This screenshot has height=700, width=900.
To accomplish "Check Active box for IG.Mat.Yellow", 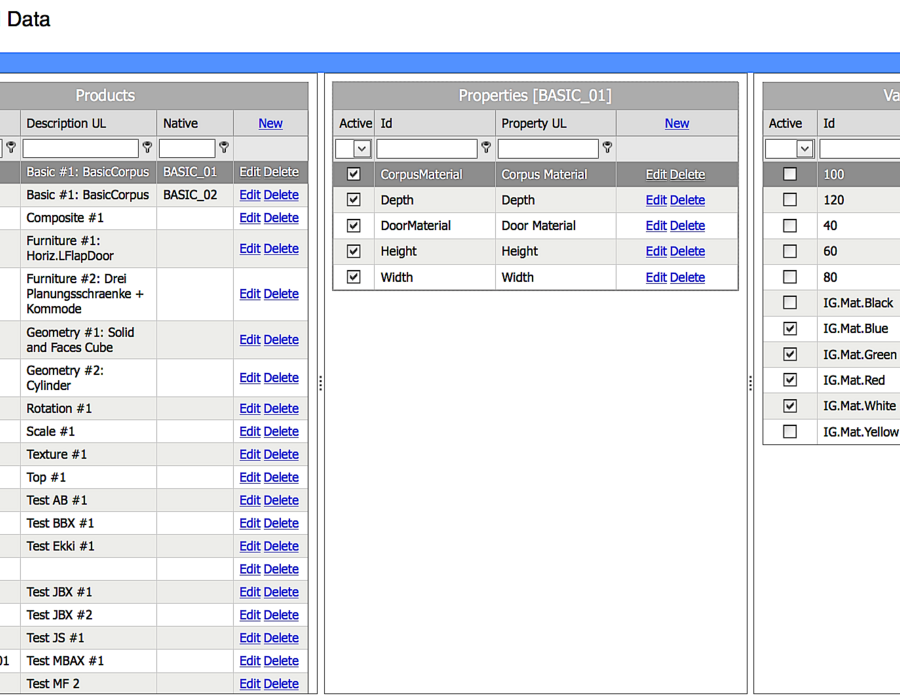I will pos(790,431).
